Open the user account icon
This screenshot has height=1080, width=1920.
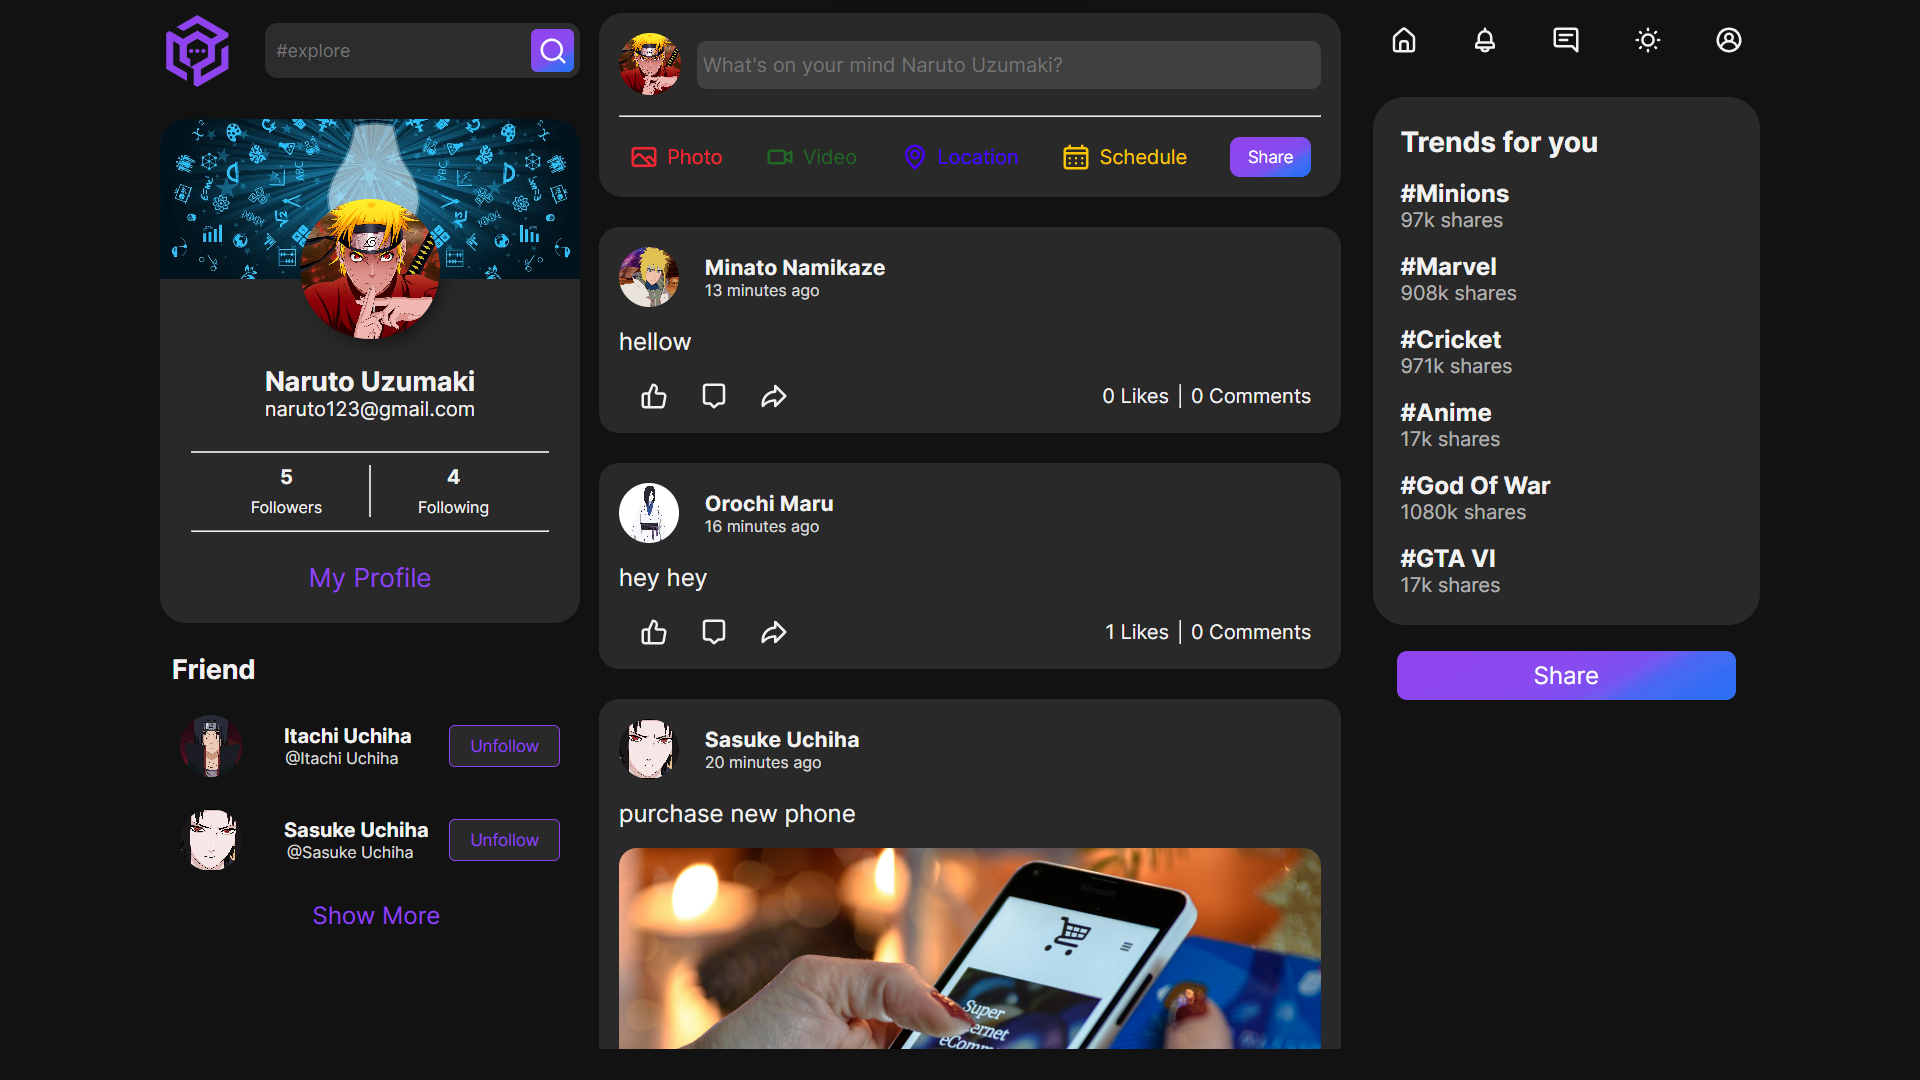pos(1729,40)
